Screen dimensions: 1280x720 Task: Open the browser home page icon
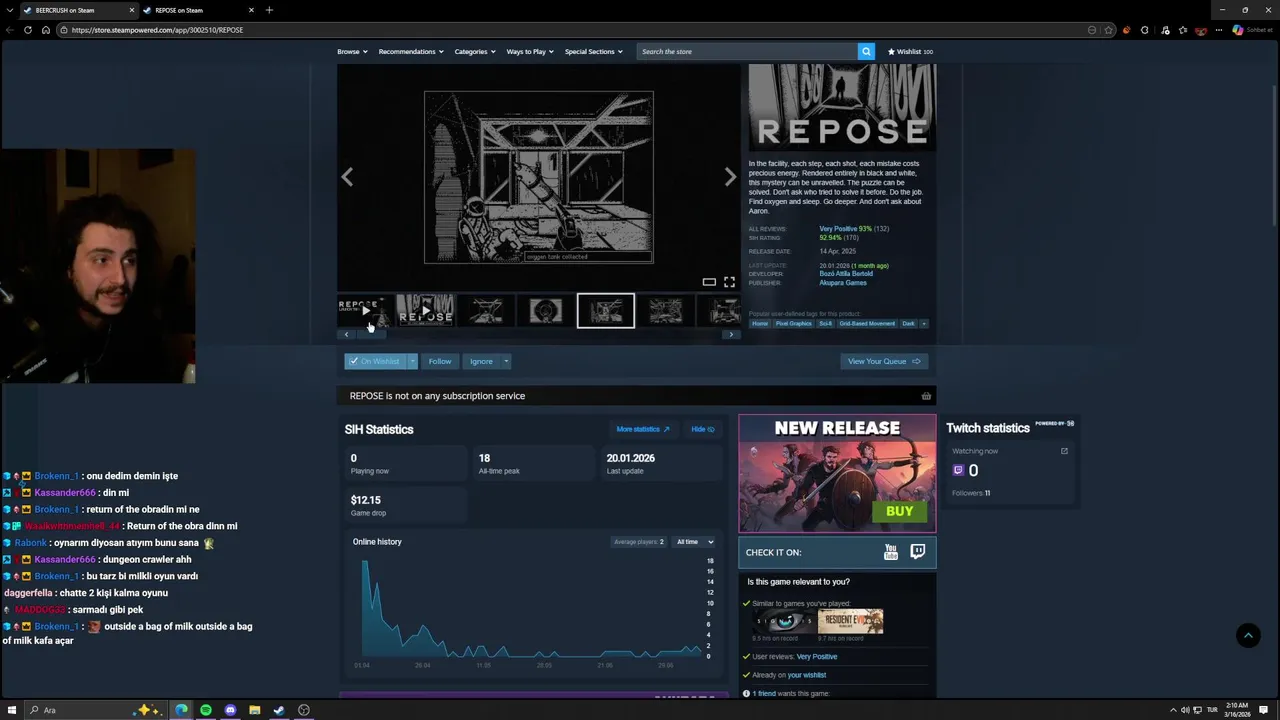tap(45, 30)
